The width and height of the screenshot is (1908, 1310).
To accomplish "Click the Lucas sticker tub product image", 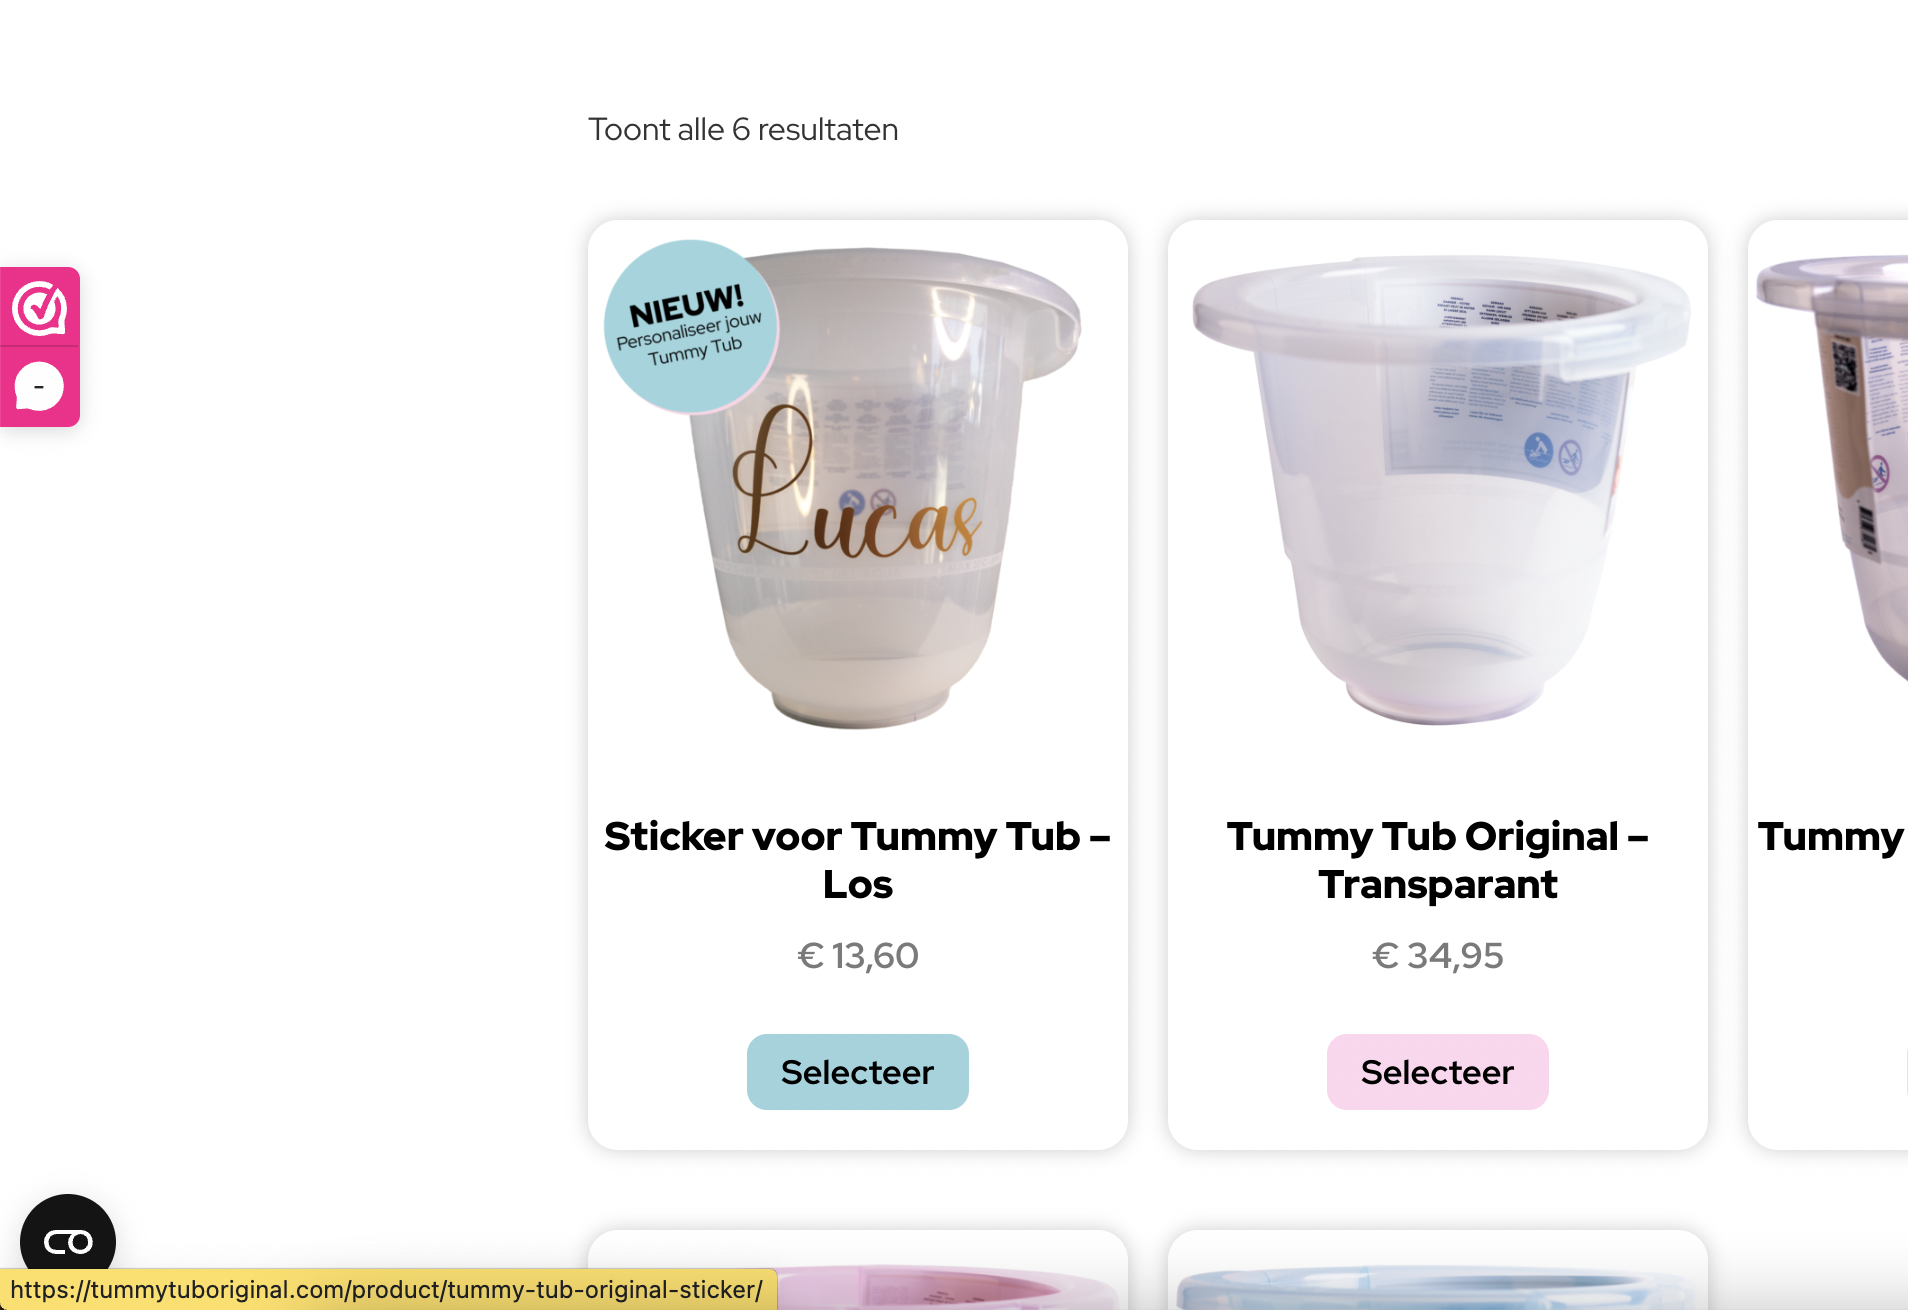I will [857, 490].
